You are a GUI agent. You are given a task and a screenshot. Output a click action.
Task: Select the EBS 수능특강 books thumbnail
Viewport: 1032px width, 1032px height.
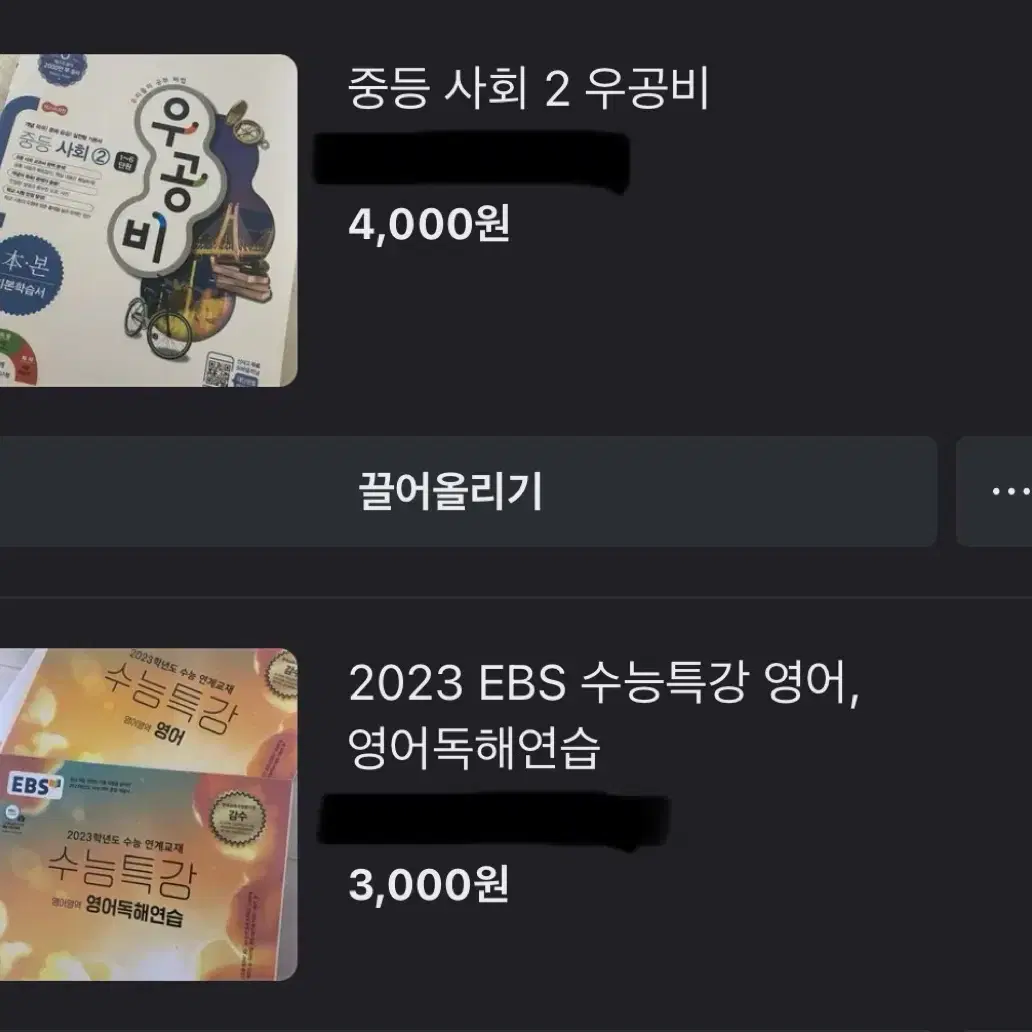(x=149, y=815)
